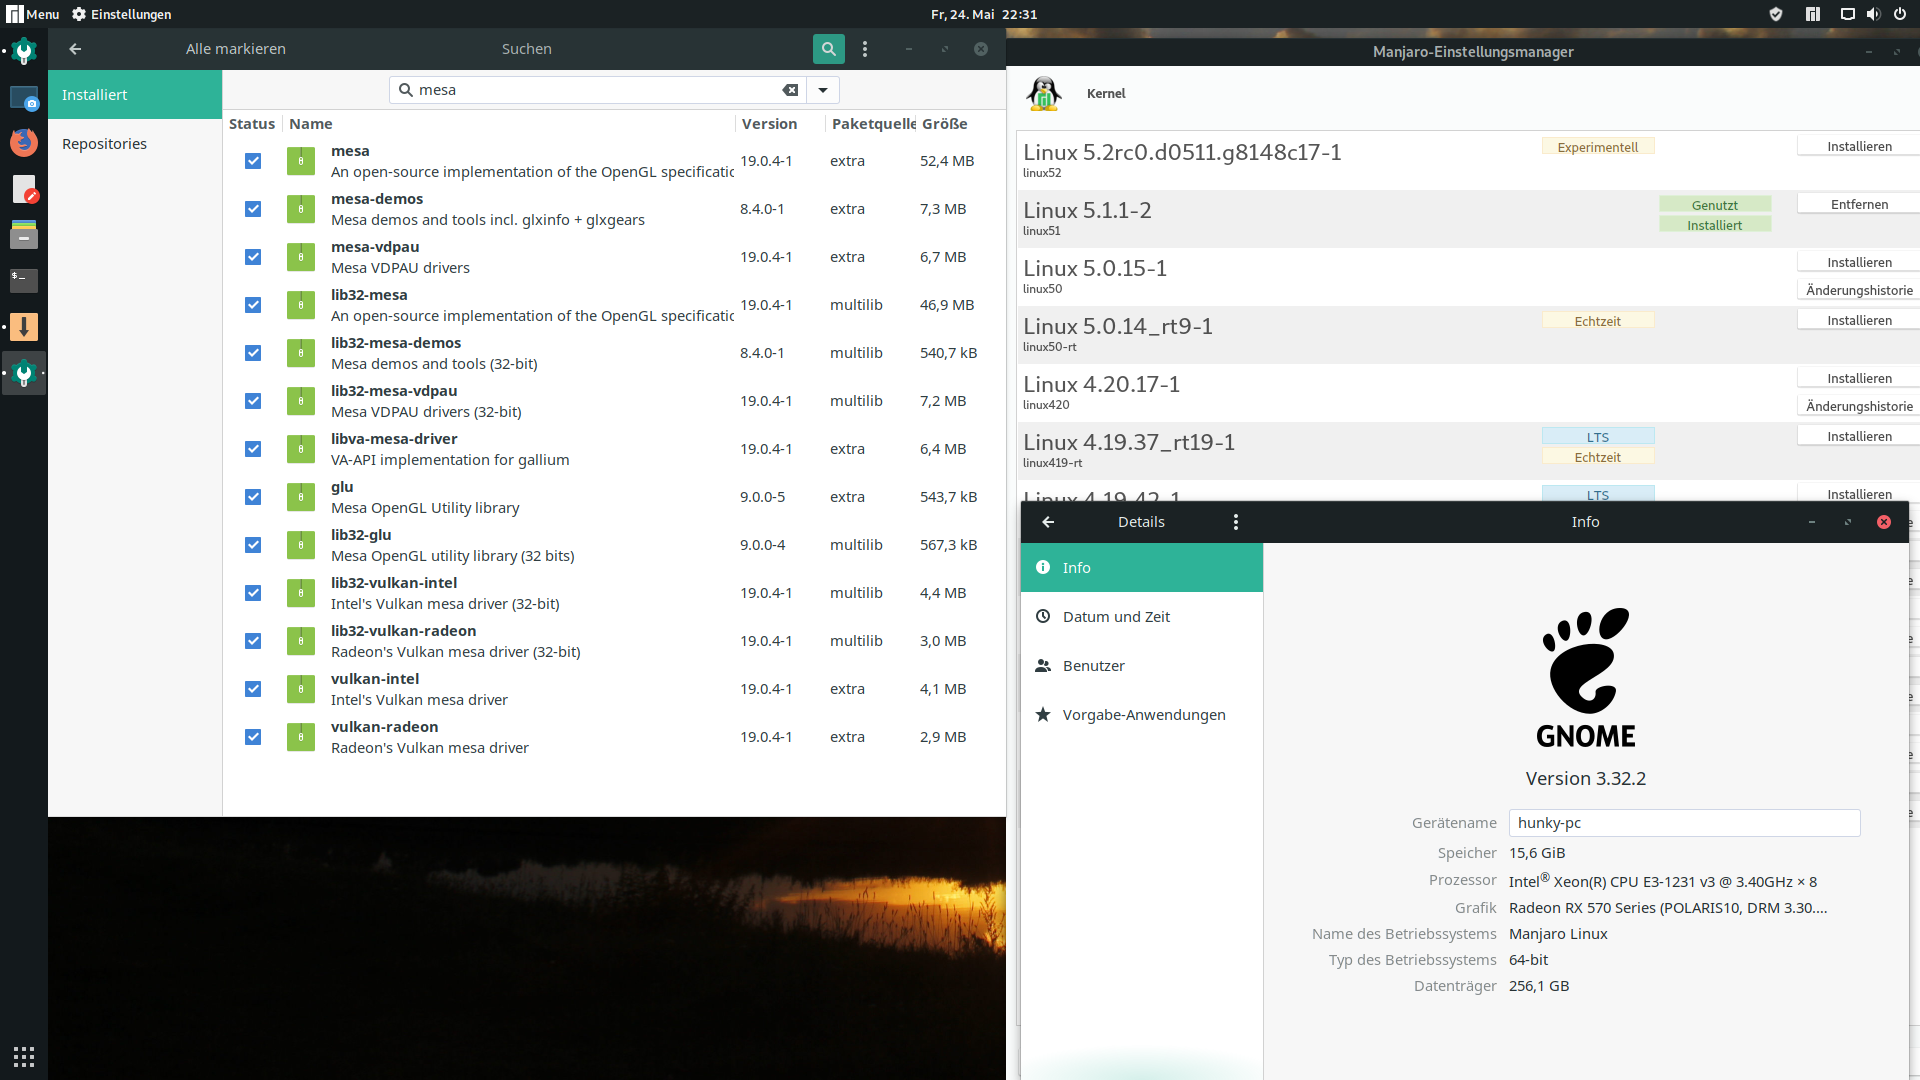Open the Menu in the top panel

[x=33, y=14]
